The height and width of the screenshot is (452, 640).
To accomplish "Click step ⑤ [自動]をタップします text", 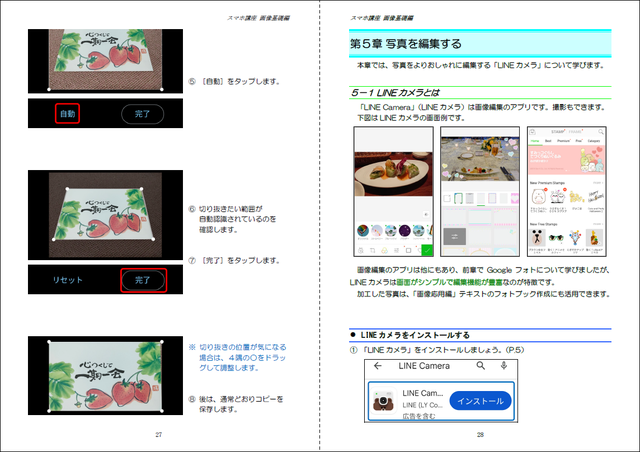I will pyautogui.click(x=234, y=82).
